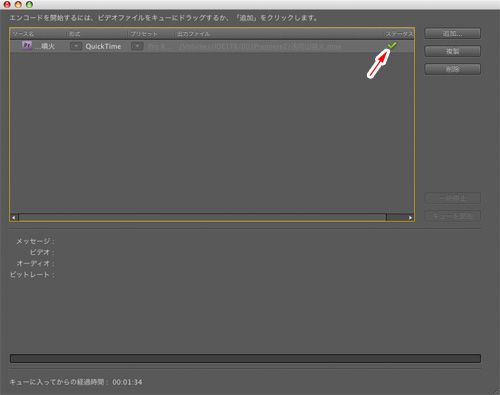
Task: Open the format dropdown beside QuickTime
Action: click(76, 46)
